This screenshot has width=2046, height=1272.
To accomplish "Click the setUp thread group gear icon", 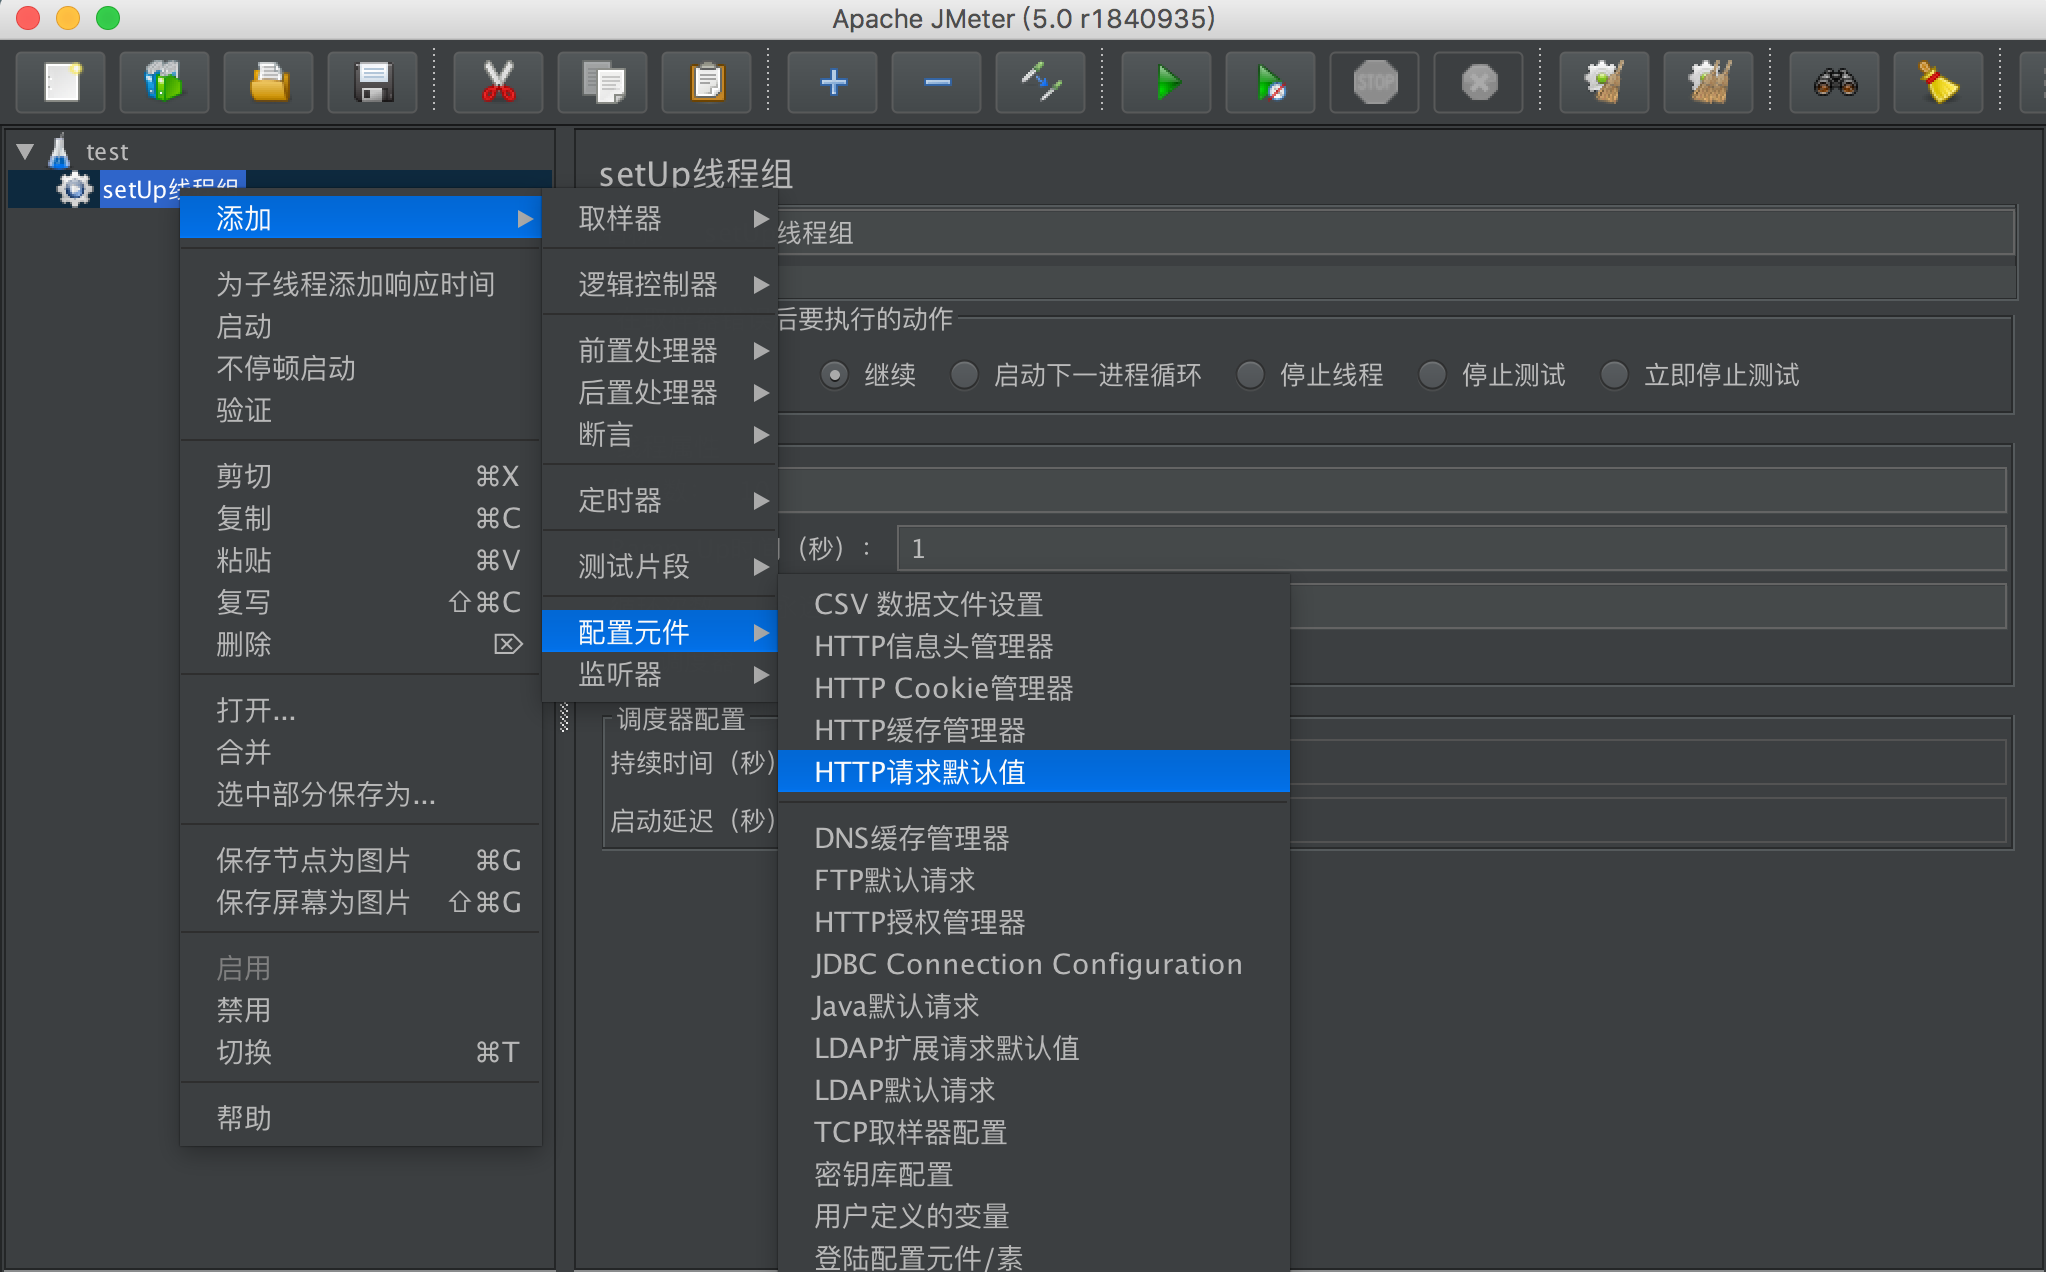I will click(x=74, y=189).
